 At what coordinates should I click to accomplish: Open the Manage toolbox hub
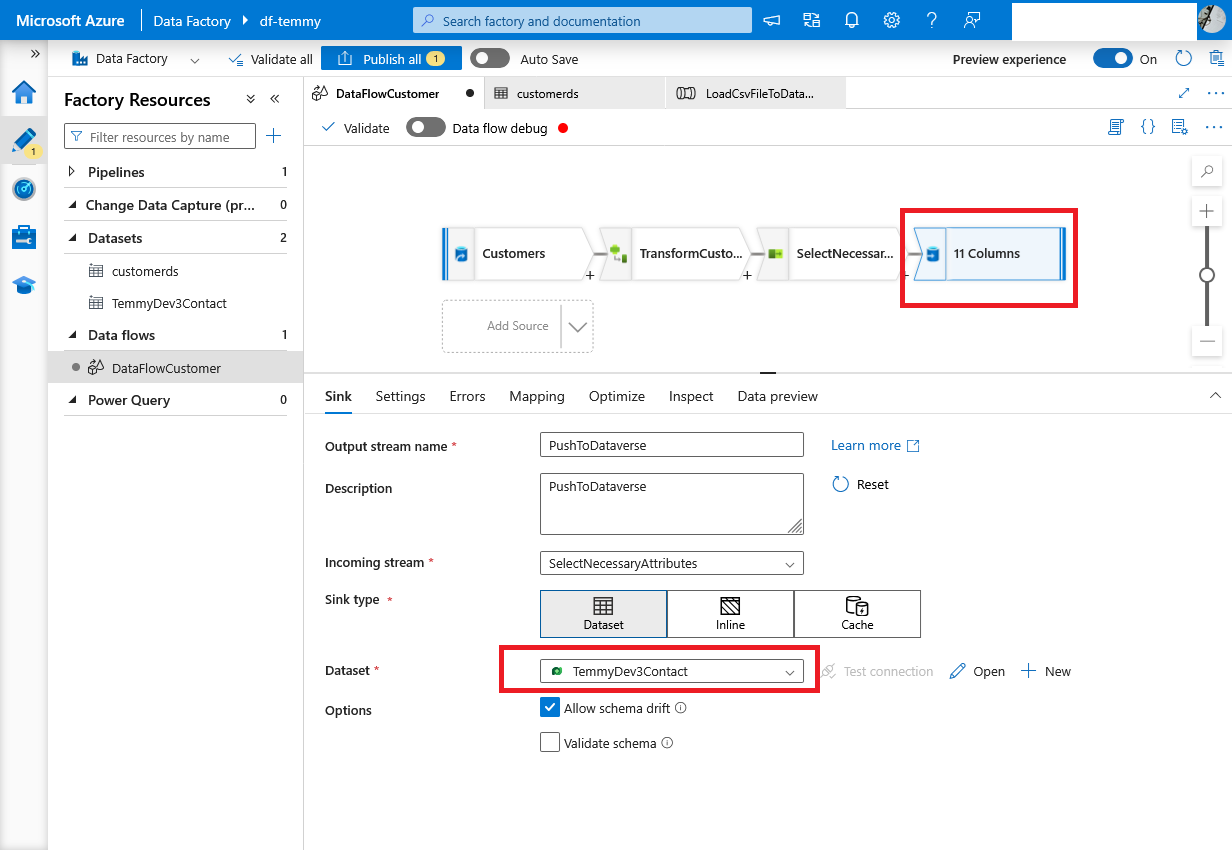tap(24, 237)
